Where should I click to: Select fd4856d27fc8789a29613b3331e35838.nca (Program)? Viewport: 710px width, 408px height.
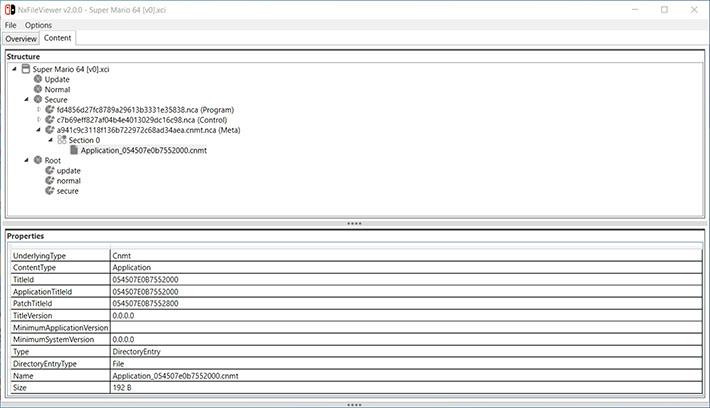point(145,110)
